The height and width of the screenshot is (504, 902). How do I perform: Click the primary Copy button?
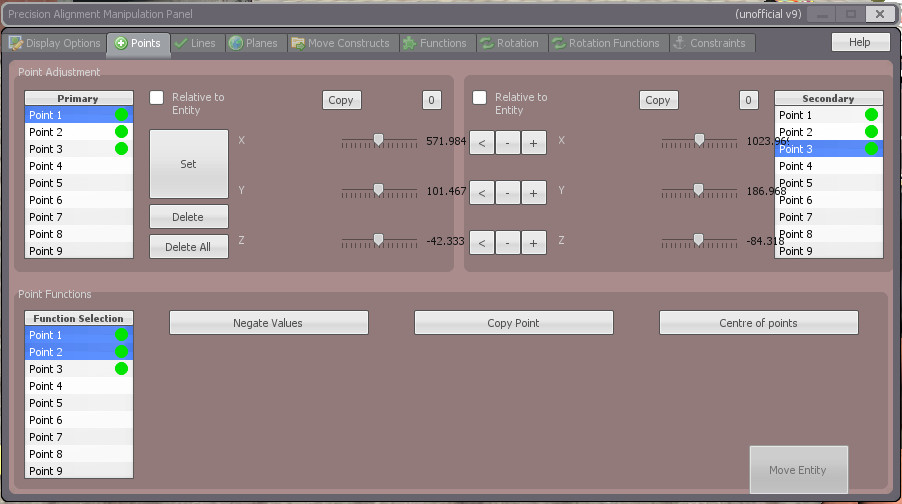click(x=341, y=100)
